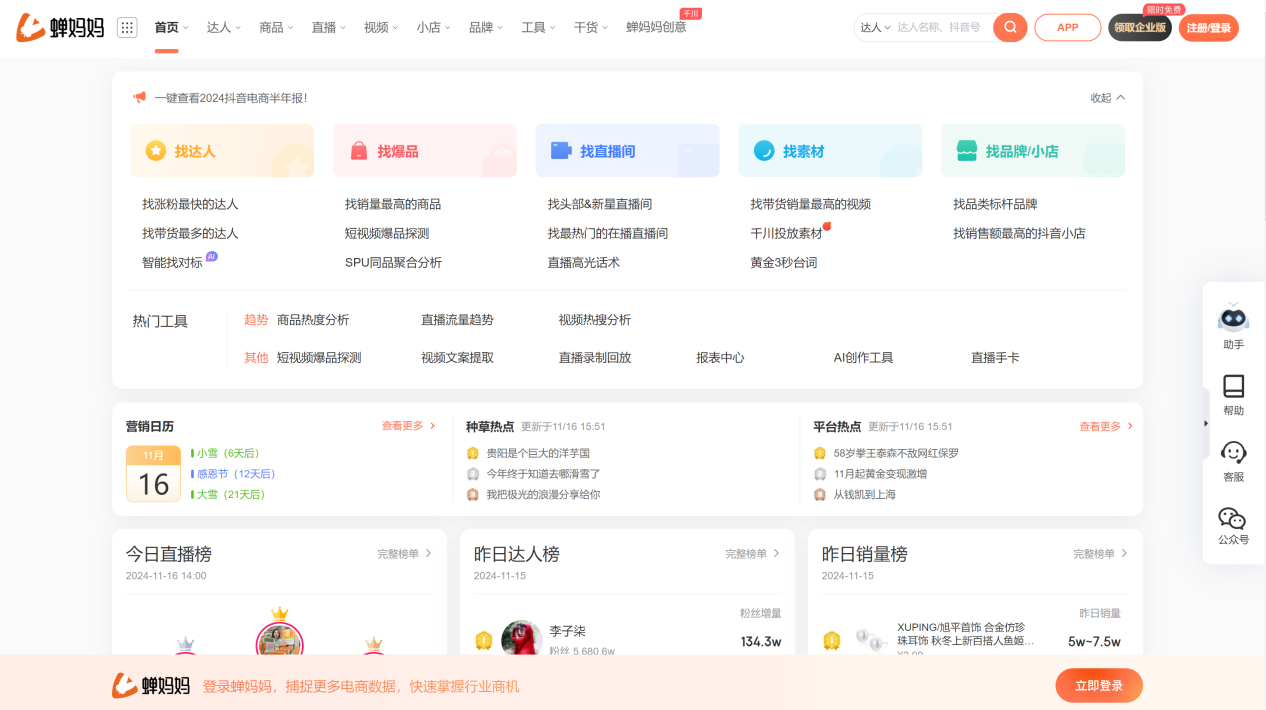Click 感恩节（12天后） calendar entry
Image resolution: width=1266 pixels, height=710 pixels.
[x=236, y=474]
